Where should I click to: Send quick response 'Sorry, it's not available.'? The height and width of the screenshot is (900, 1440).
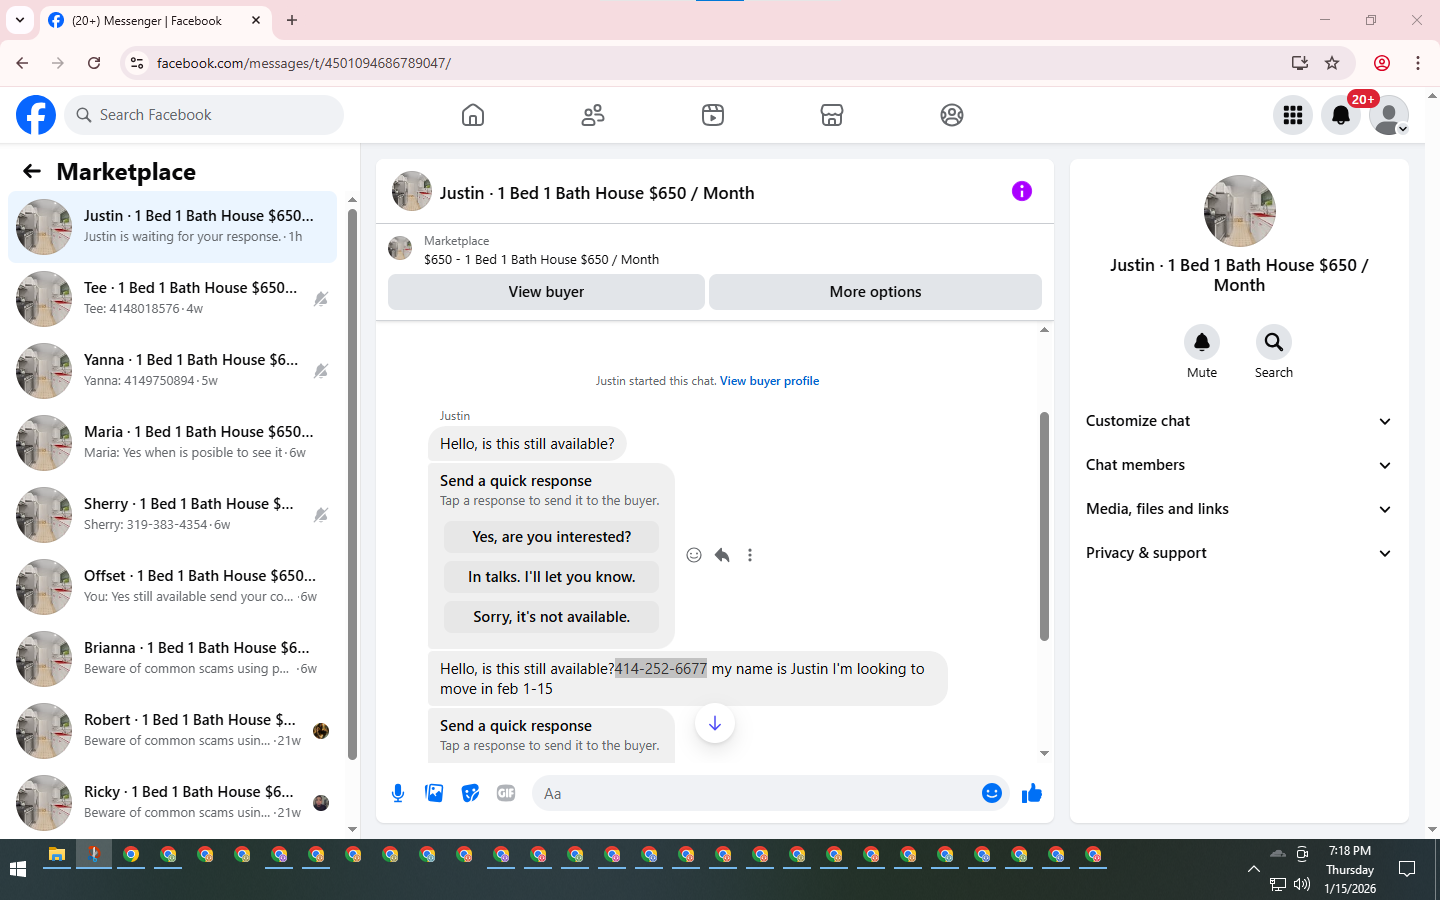tap(552, 617)
